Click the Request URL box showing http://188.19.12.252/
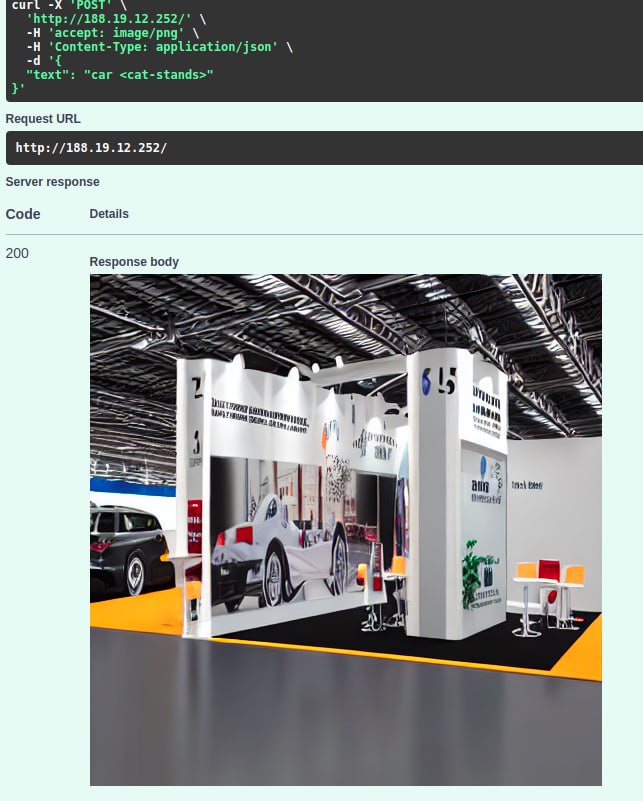Image resolution: width=643 pixels, height=801 pixels. (324, 148)
